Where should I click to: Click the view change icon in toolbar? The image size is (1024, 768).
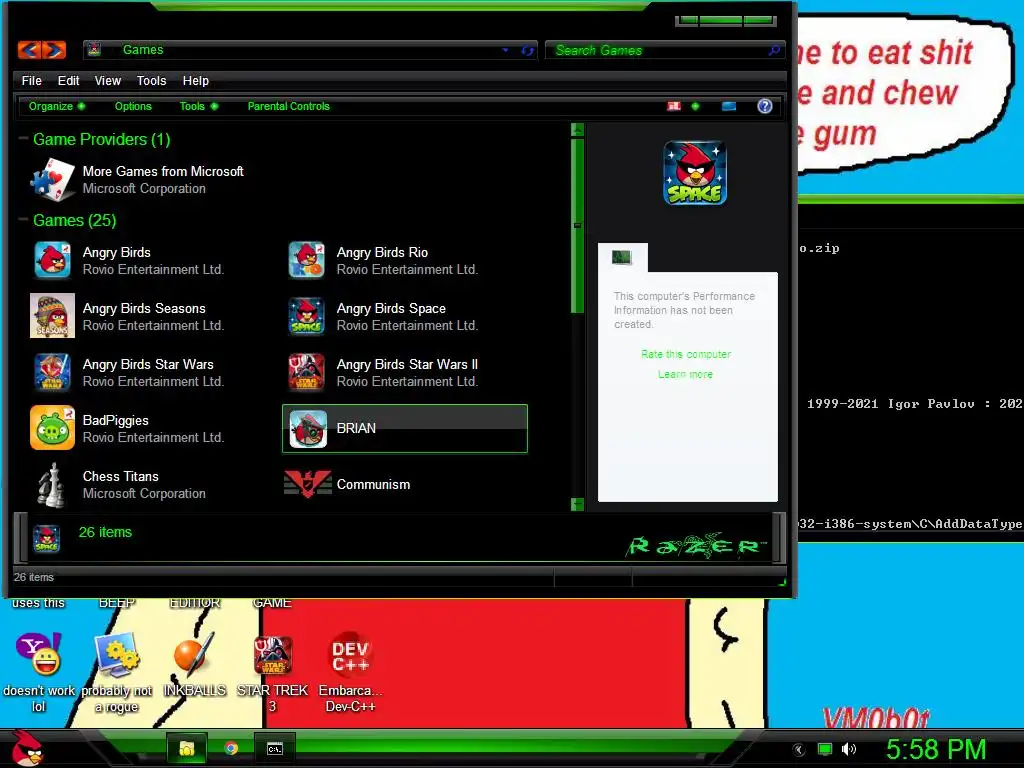[674, 106]
